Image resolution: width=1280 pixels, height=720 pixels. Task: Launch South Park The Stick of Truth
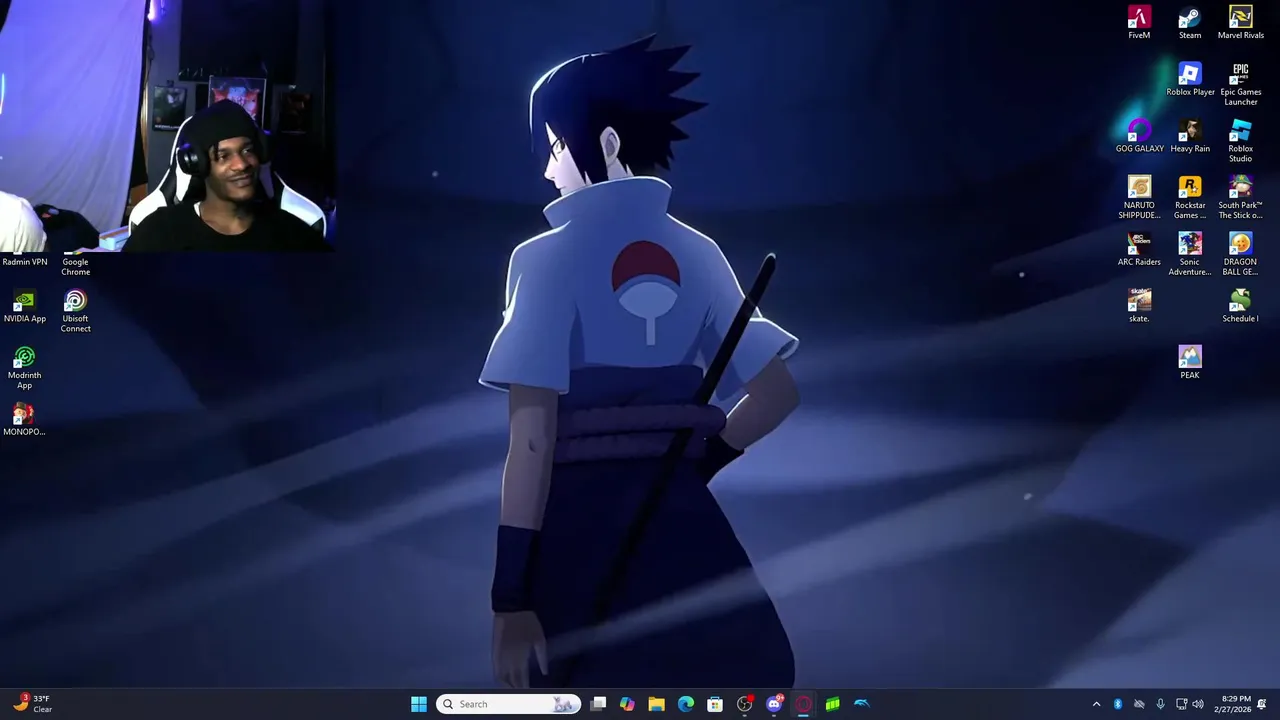(x=1240, y=198)
